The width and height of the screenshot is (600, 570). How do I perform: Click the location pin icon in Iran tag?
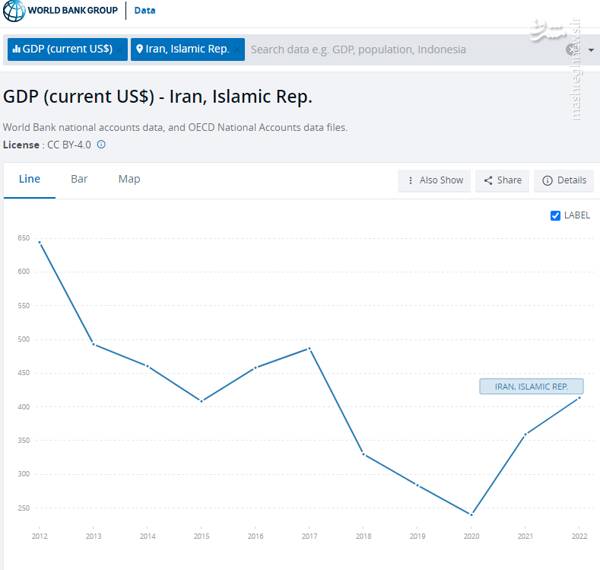click(140, 49)
